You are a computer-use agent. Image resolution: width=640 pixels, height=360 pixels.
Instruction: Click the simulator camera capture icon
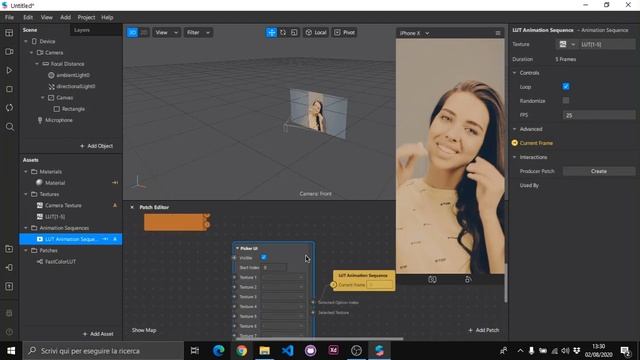tap(432, 280)
